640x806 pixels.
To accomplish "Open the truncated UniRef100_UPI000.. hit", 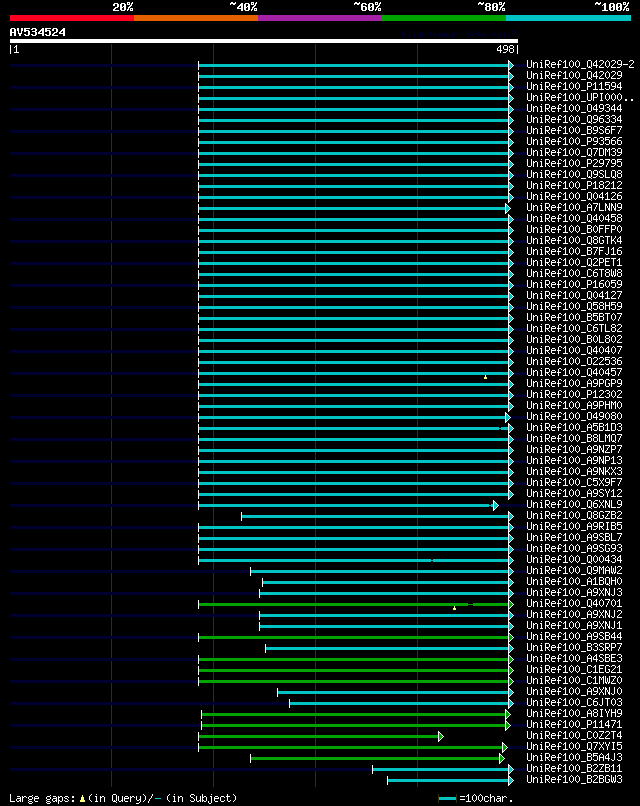I will [x=580, y=97].
